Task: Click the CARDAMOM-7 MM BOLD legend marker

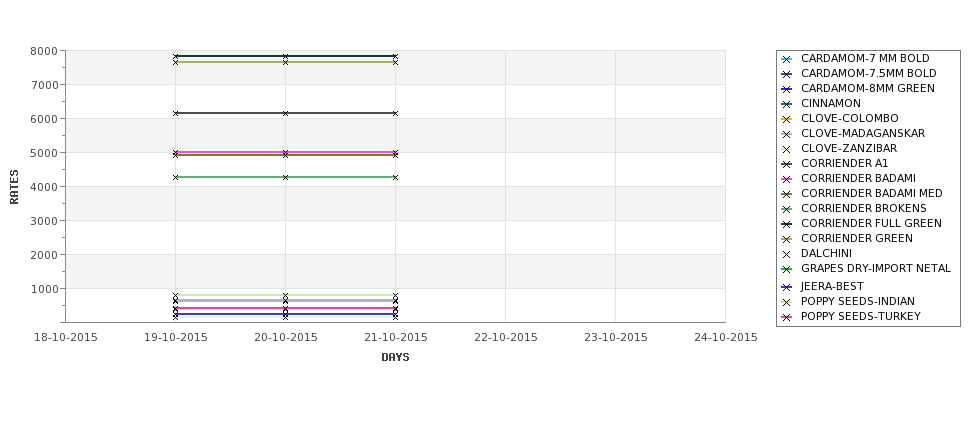Action: 787,60
